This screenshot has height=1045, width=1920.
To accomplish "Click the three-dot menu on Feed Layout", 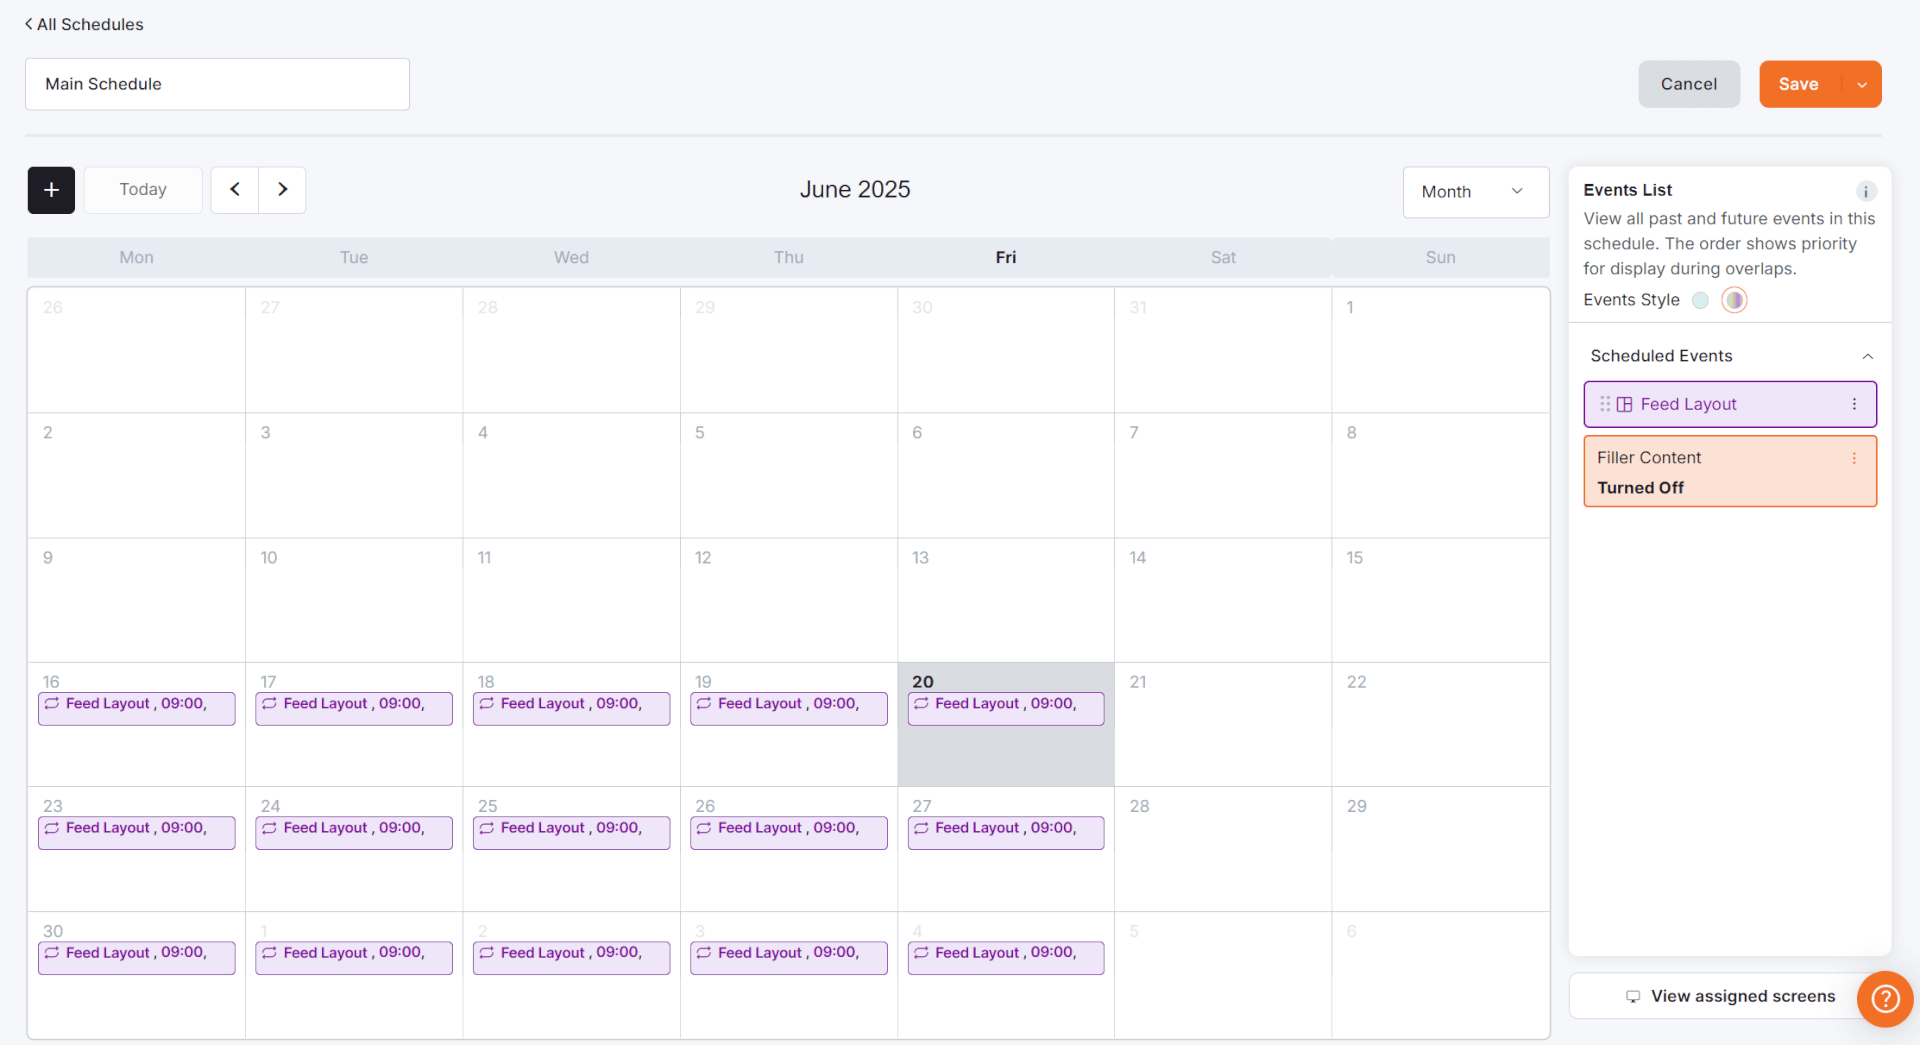I will [x=1855, y=404].
